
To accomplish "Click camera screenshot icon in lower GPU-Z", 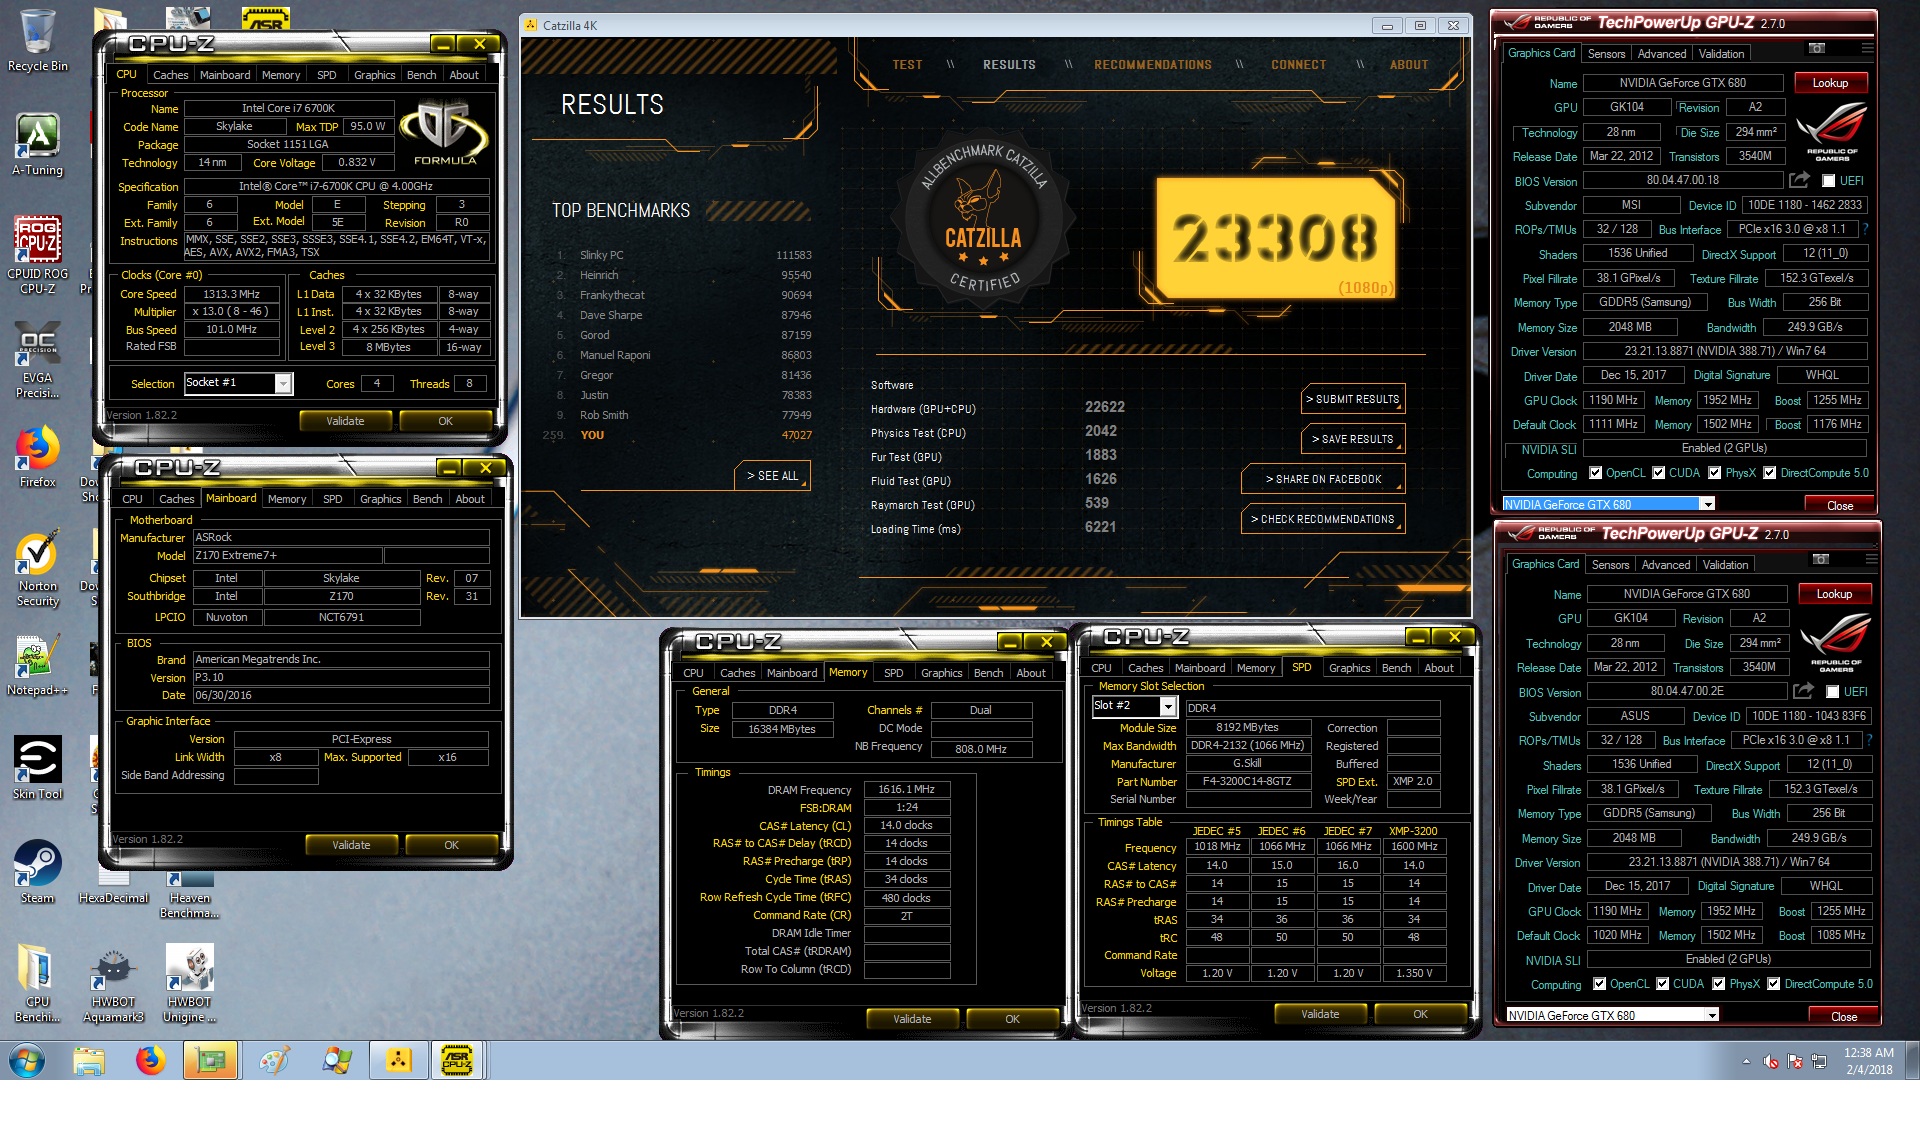I will [x=1821, y=559].
